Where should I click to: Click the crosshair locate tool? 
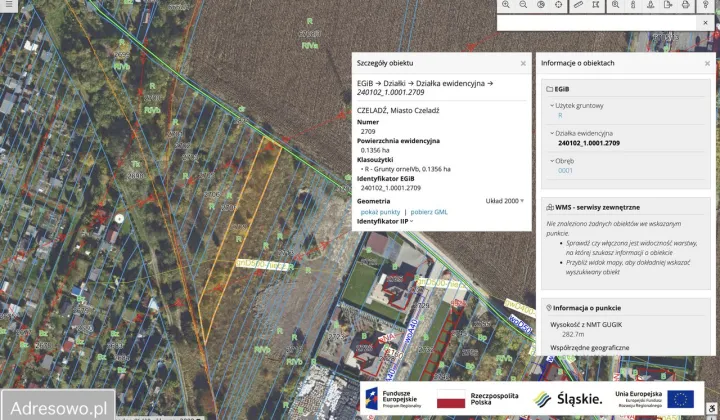coord(558,5)
